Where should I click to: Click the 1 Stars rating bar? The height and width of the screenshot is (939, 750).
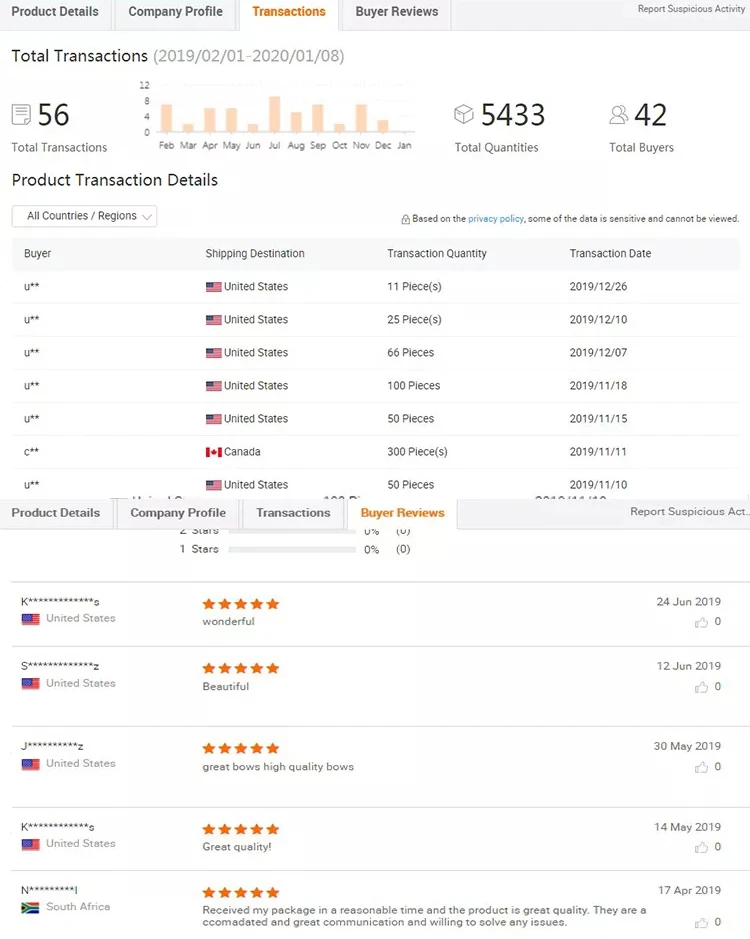(292, 549)
